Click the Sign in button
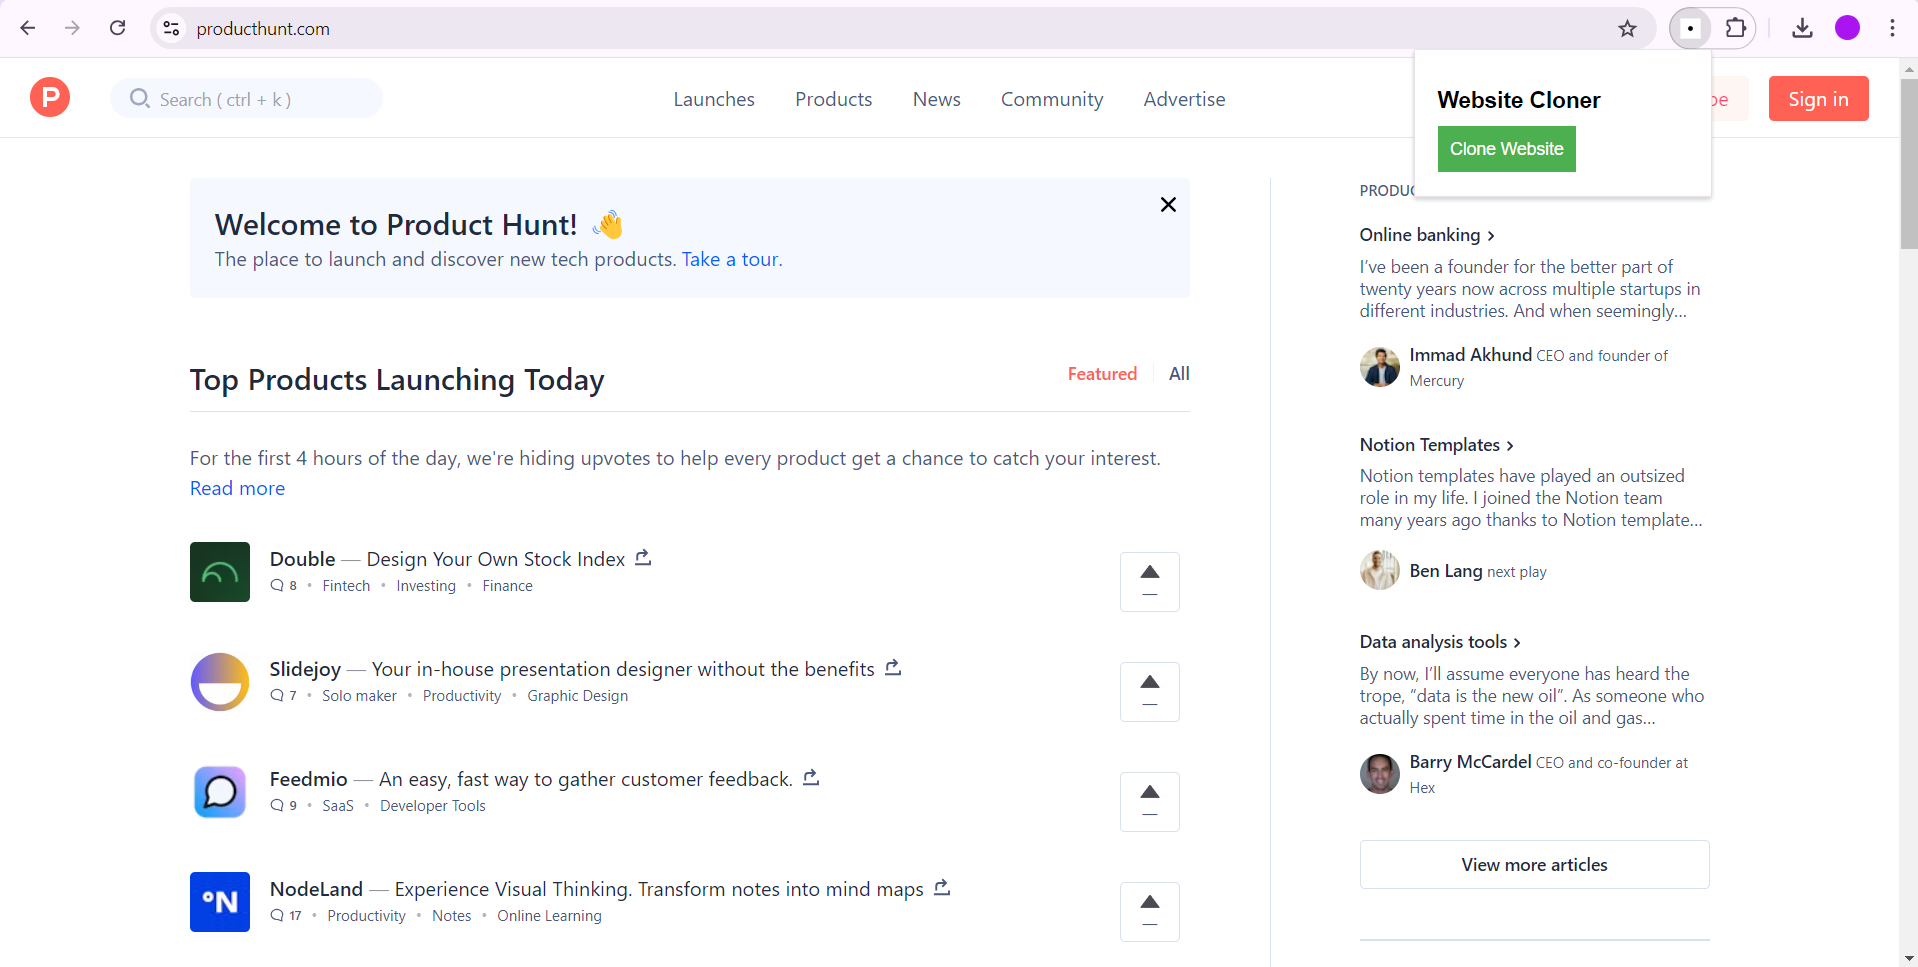 [x=1818, y=99]
